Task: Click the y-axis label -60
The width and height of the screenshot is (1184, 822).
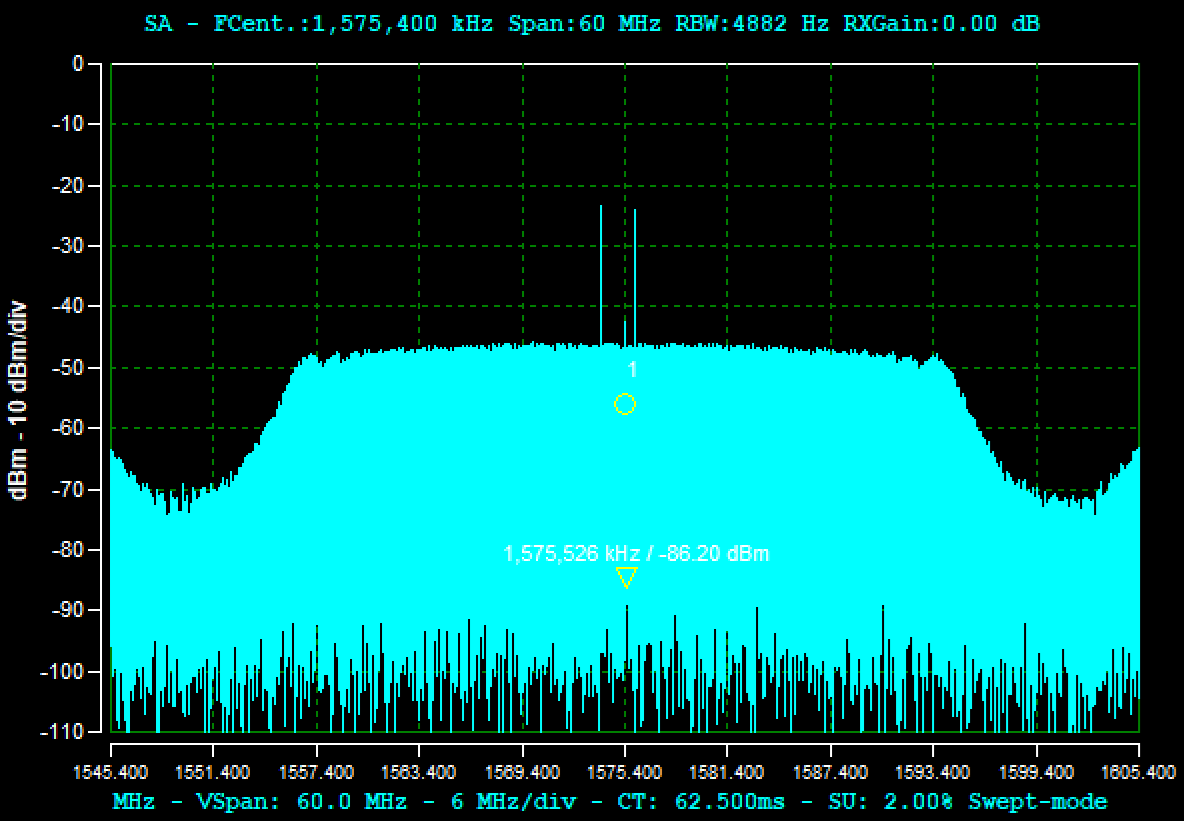Action: [69, 428]
